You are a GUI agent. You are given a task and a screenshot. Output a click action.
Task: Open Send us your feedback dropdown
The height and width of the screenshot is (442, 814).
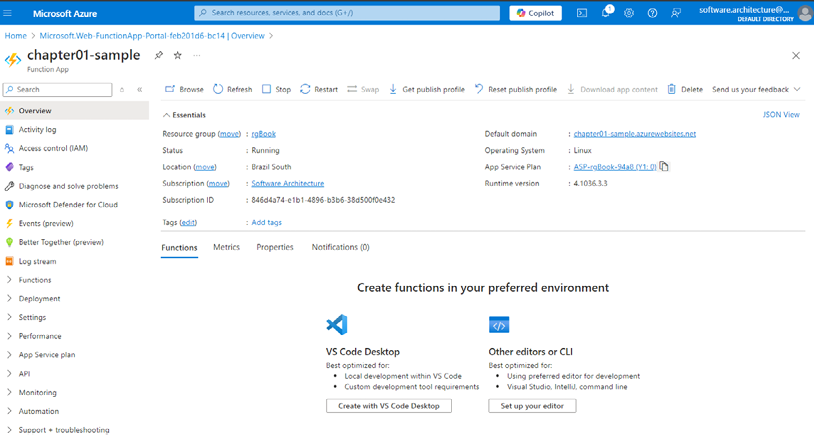(x=756, y=89)
